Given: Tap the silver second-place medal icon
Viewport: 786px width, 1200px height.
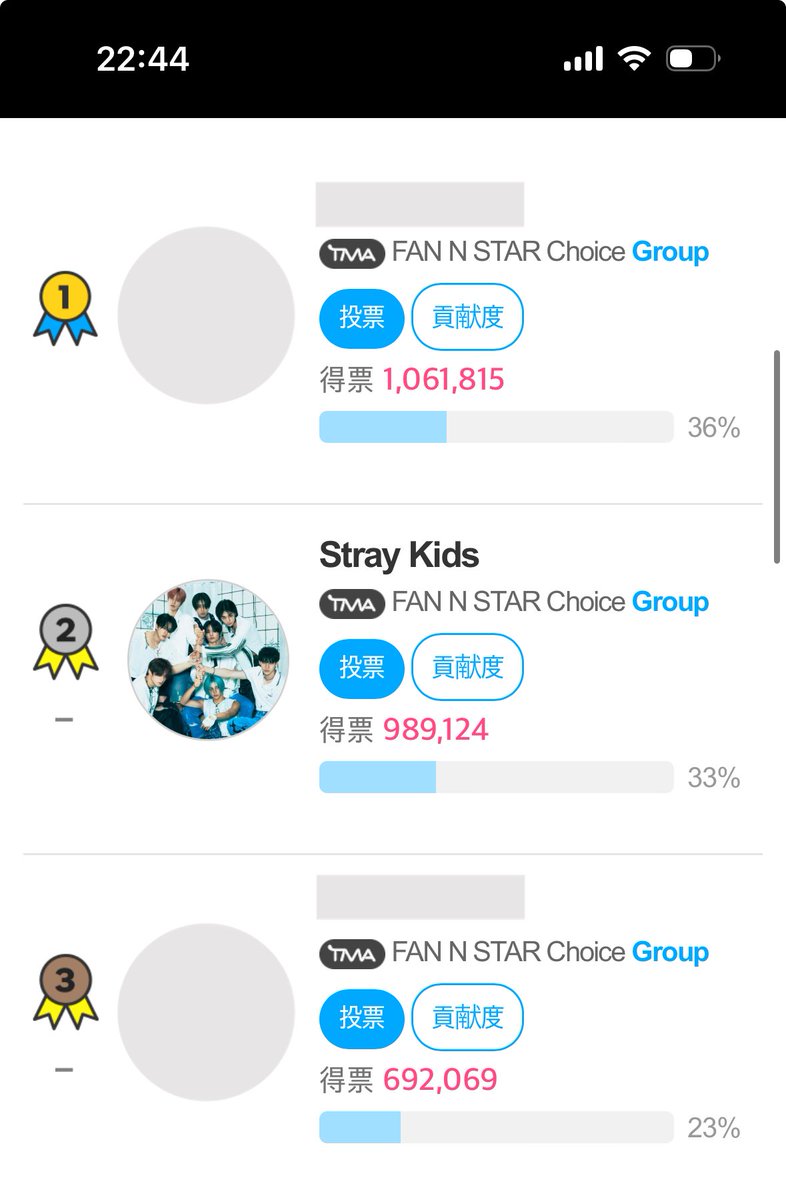Looking at the screenshot, I should [65, 643].
